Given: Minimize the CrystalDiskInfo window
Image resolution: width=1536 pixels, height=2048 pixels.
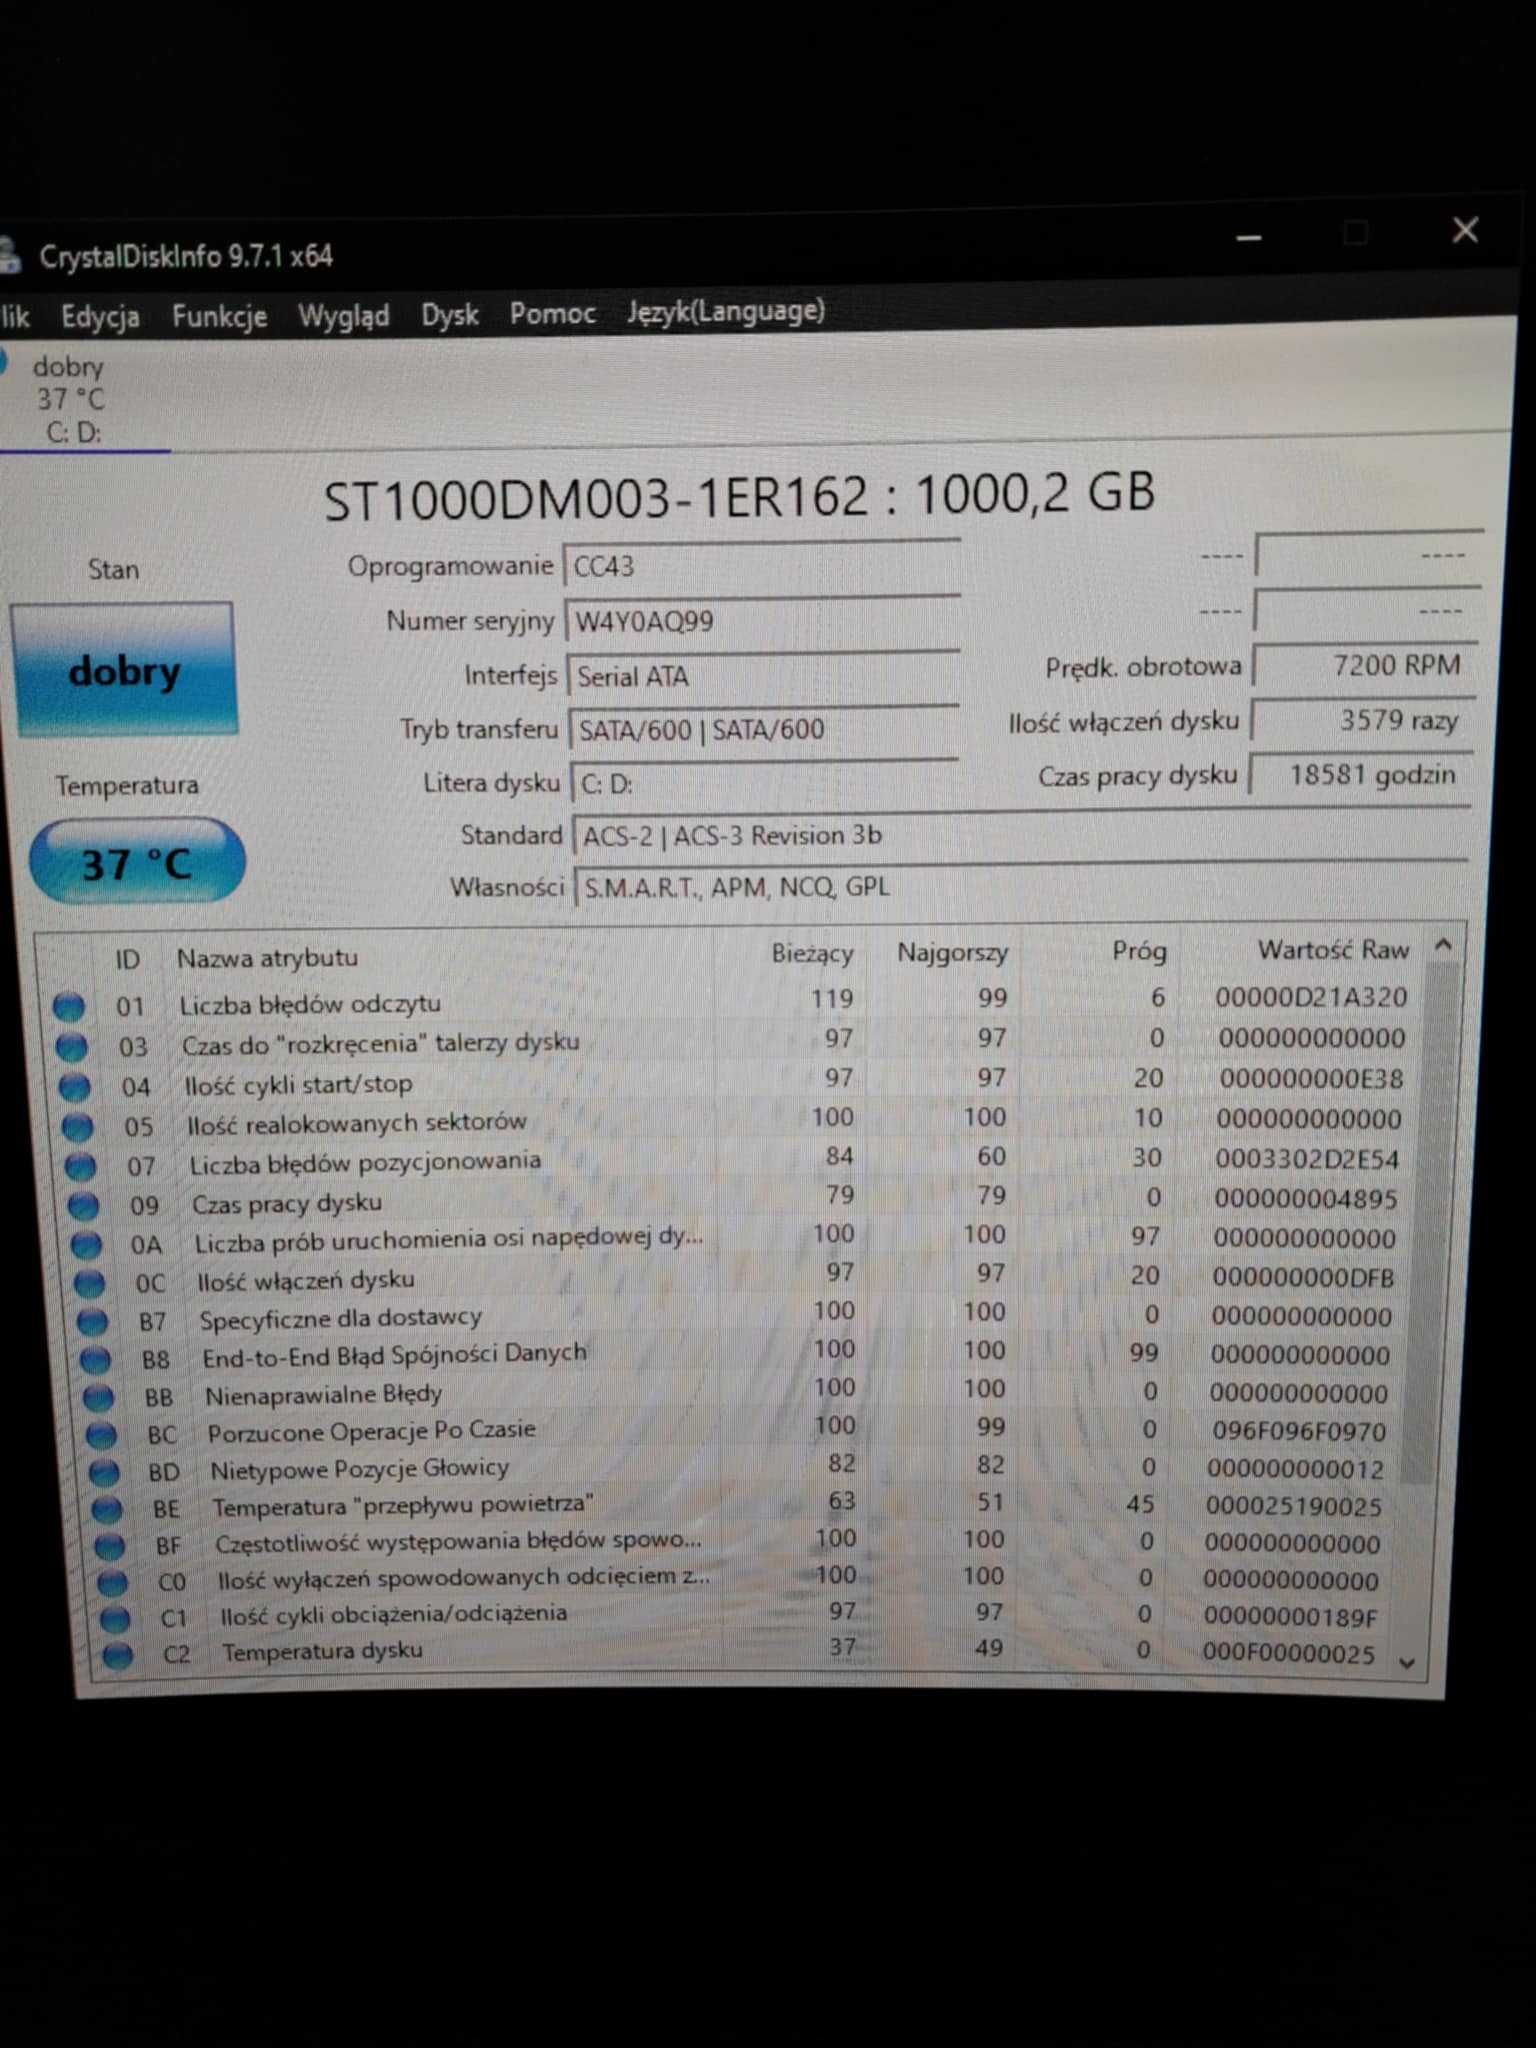Looking at the screenshot, I should [x=1249, y=237].
